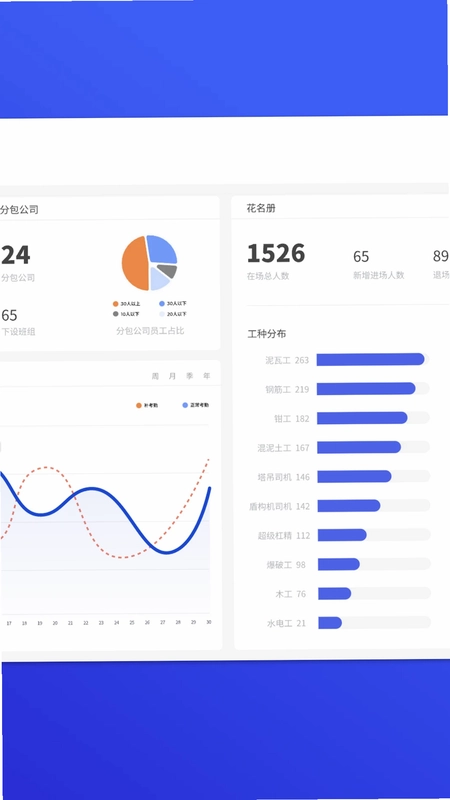Switch attendance chart to 周 view
Image resolution: width=450 pixels, height=800 pixels.
point(155,376)
